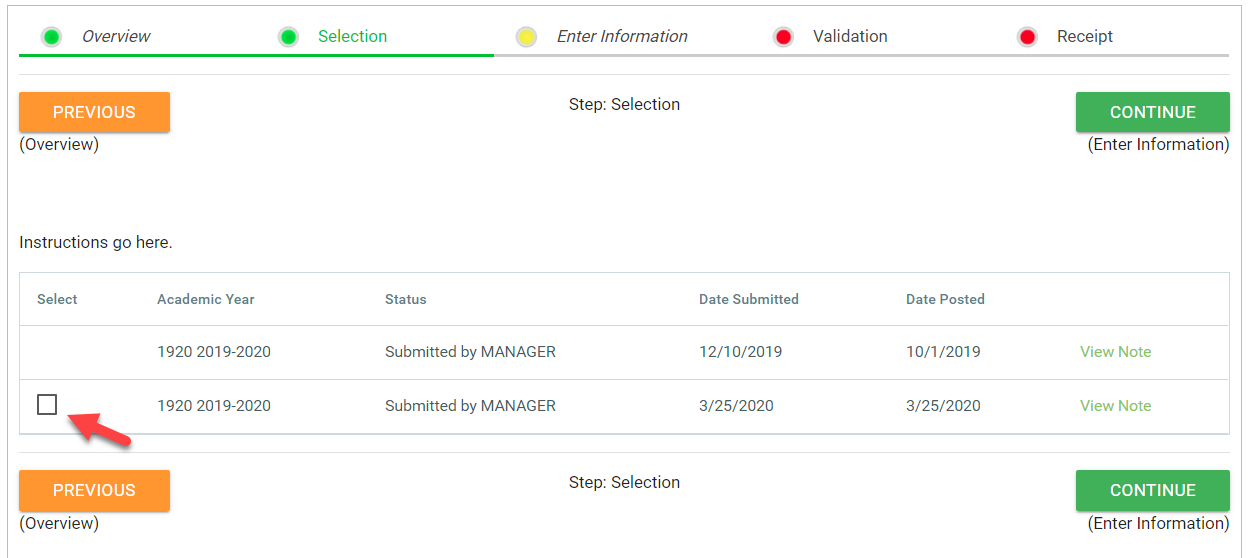Click the yellow Enter Information status dot
Image resolution: width=1256 pixels, height=558 pixels.
tap(526, 37)
